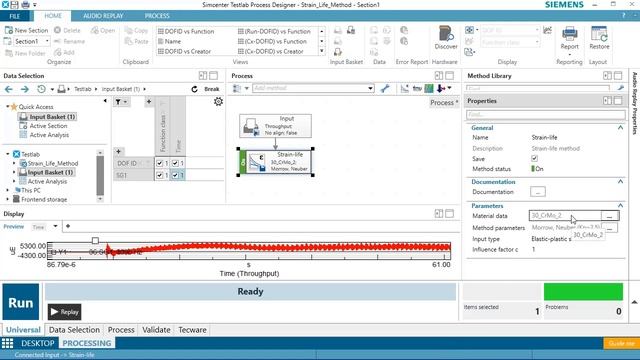Image resolution: width=640 pixels, height=360 pixels.
Task: Collapse the Parameters properties section
Action: (x=620, y=205)
